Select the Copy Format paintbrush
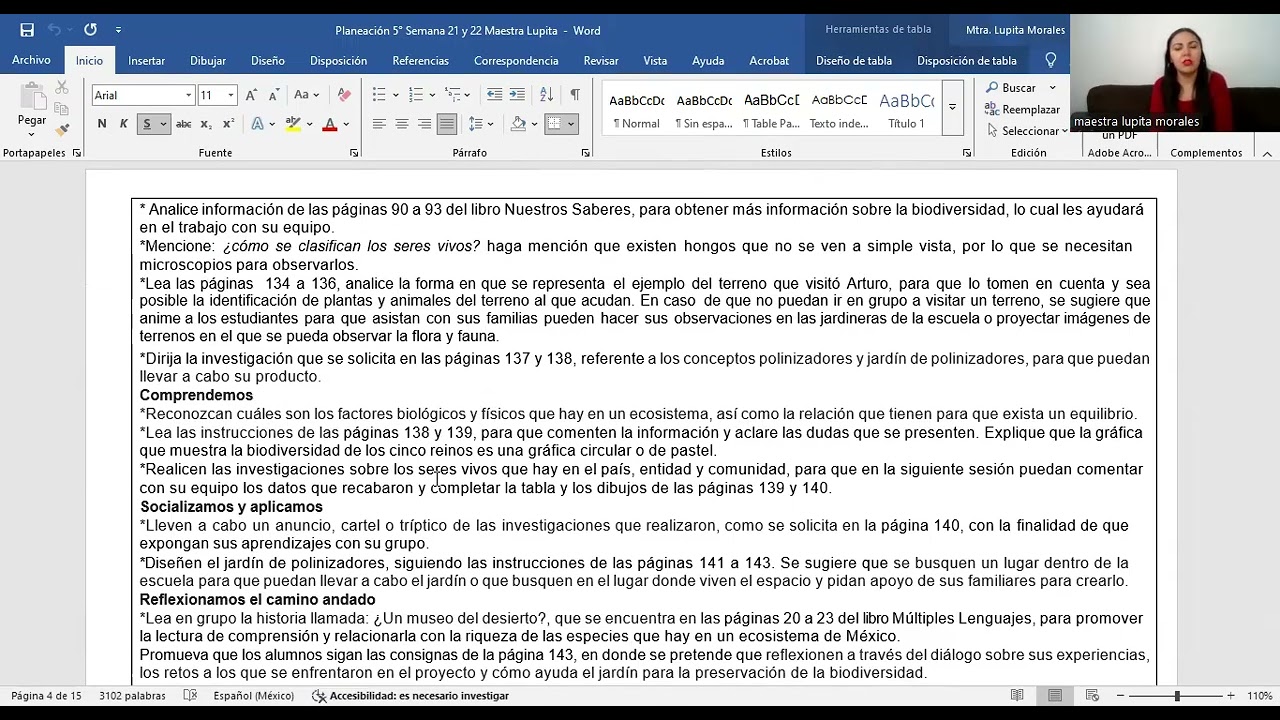 coord(62,130)
